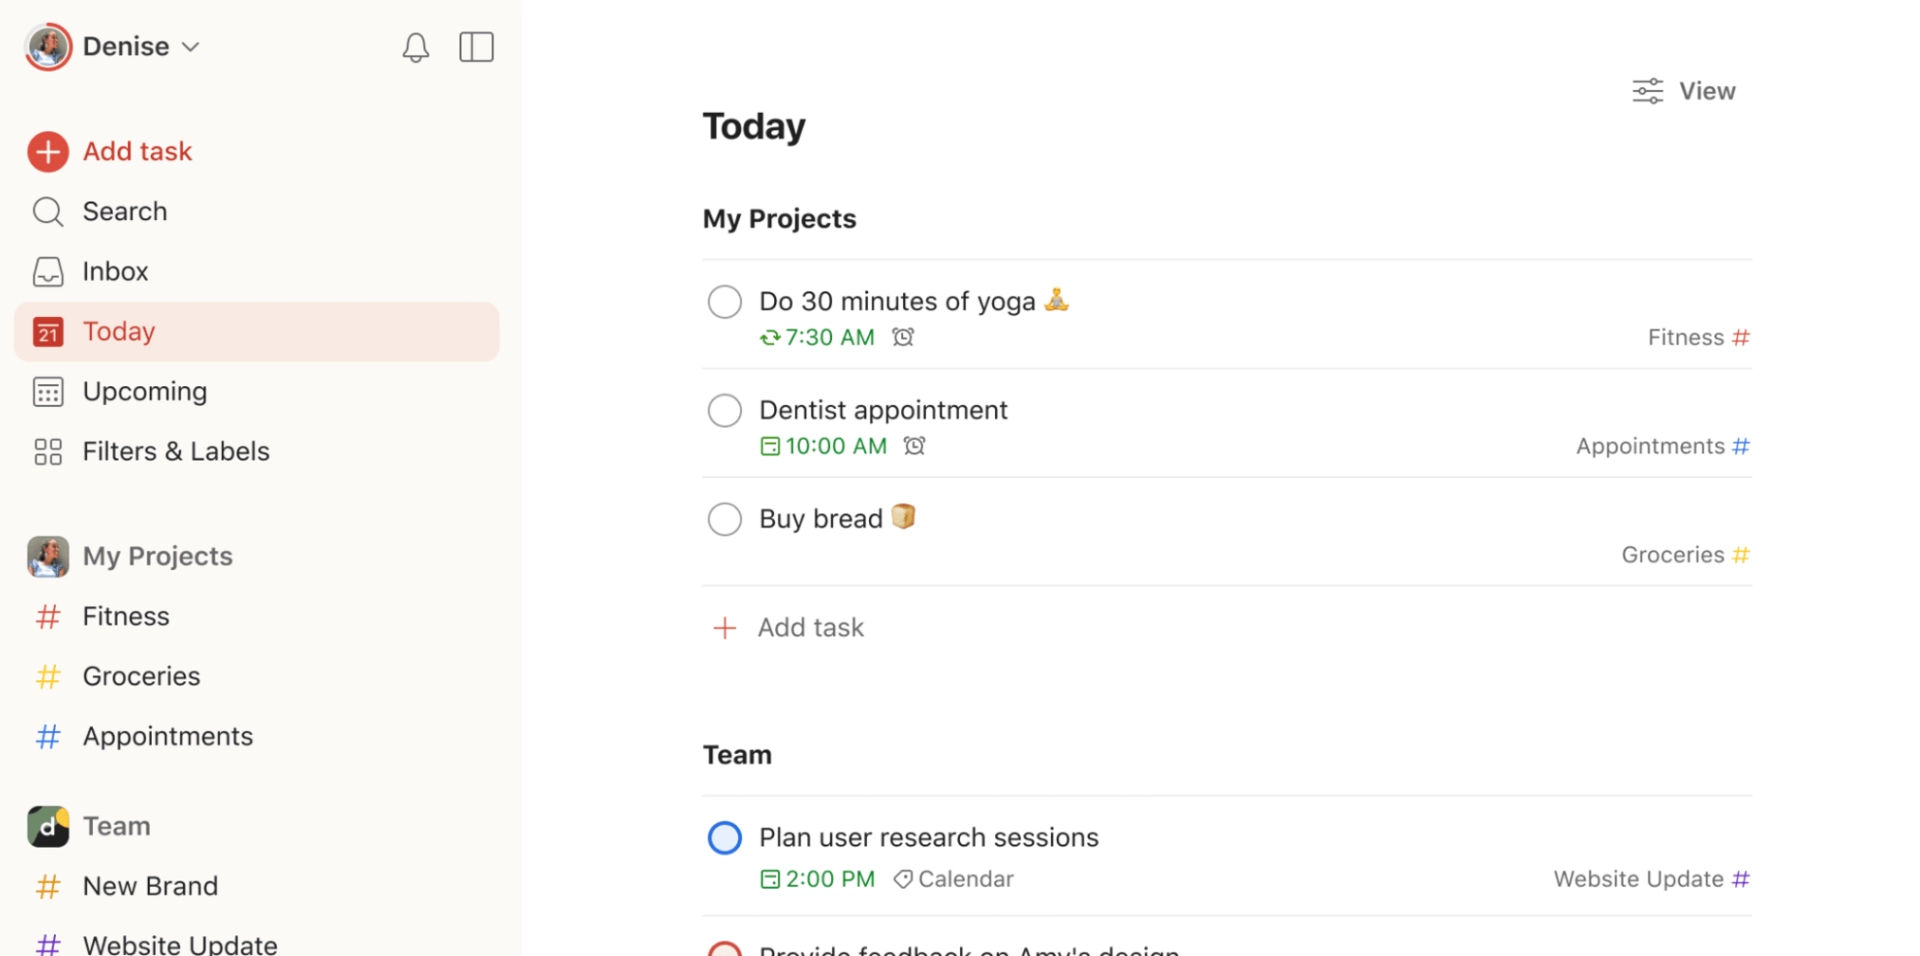Select the Filters & Labels icon

[x=47, y=451]
